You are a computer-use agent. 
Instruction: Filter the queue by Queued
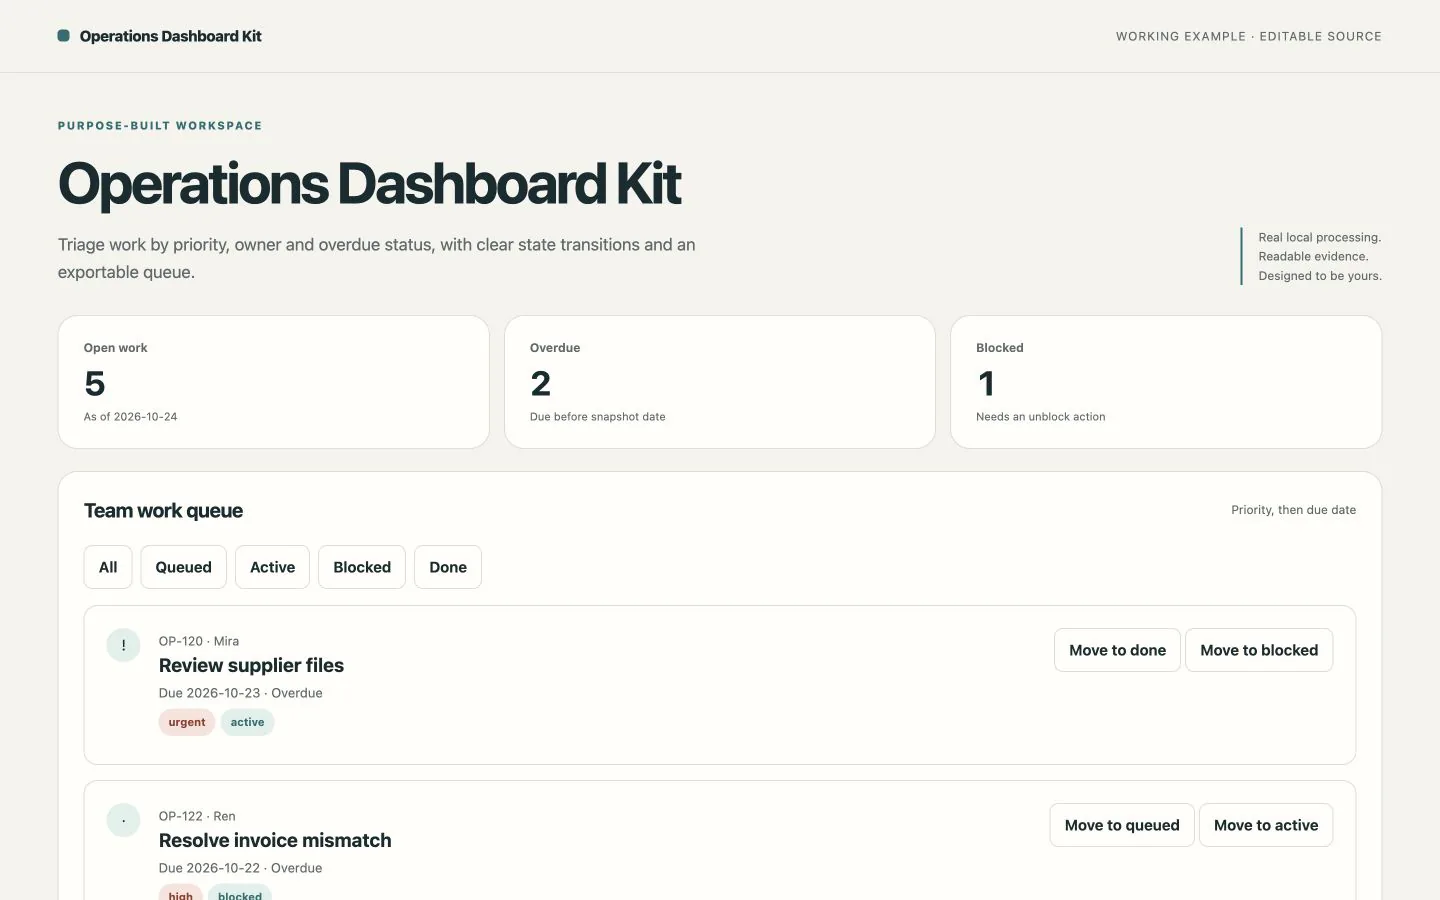[184, 567]
